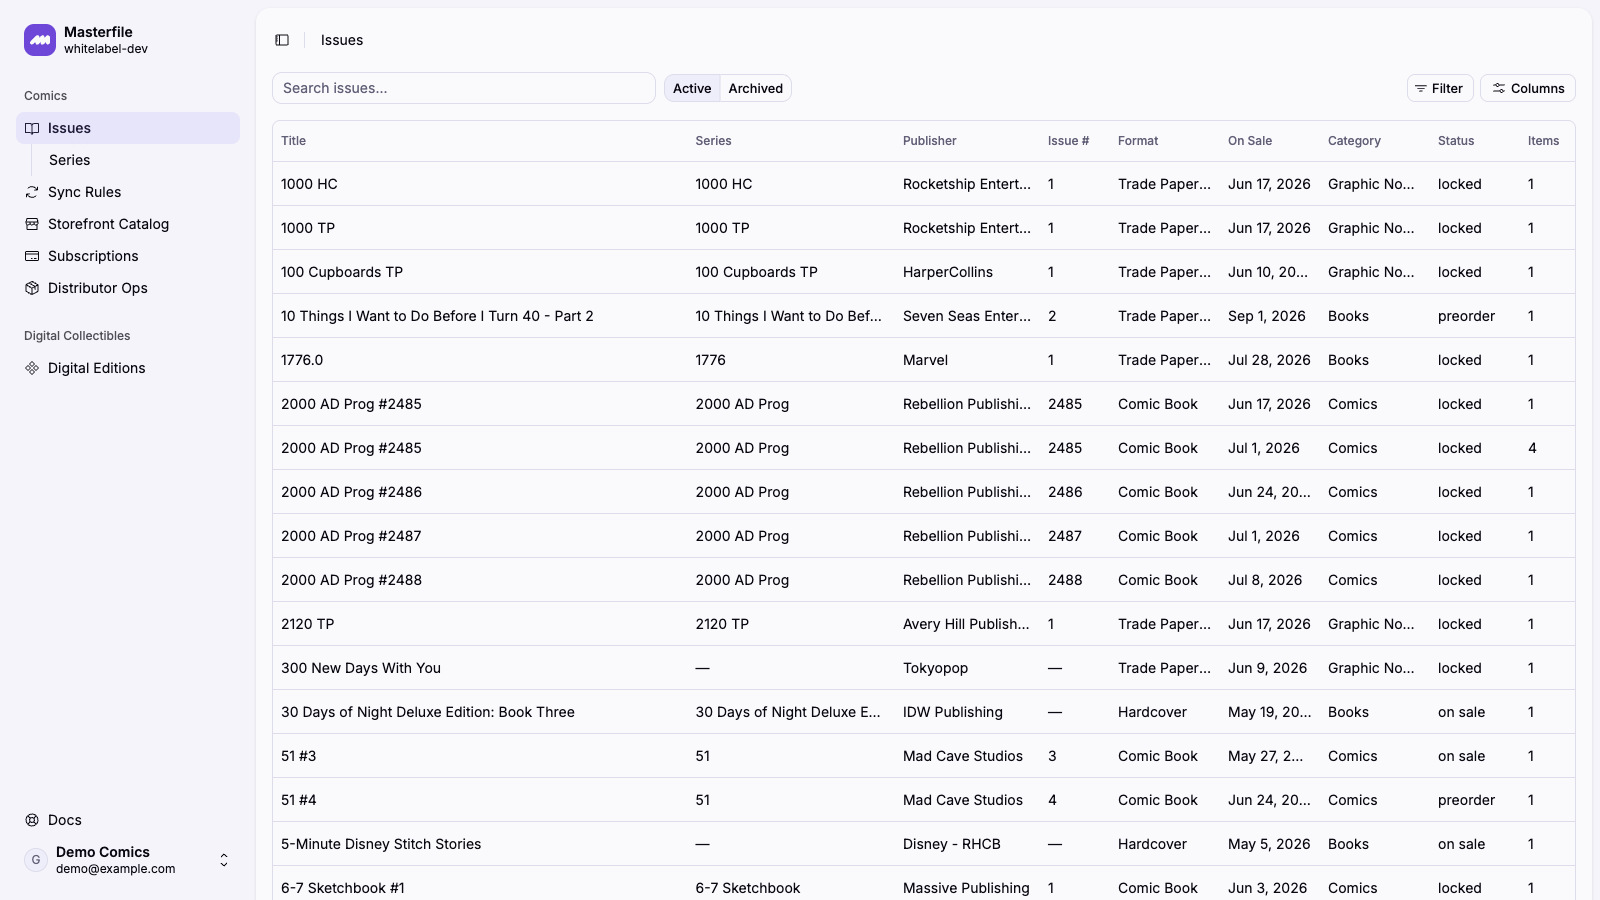1600x900 pixels.
Task: Expand the Demo Comics account switcher chevron
Action: [x=224, y=860]
